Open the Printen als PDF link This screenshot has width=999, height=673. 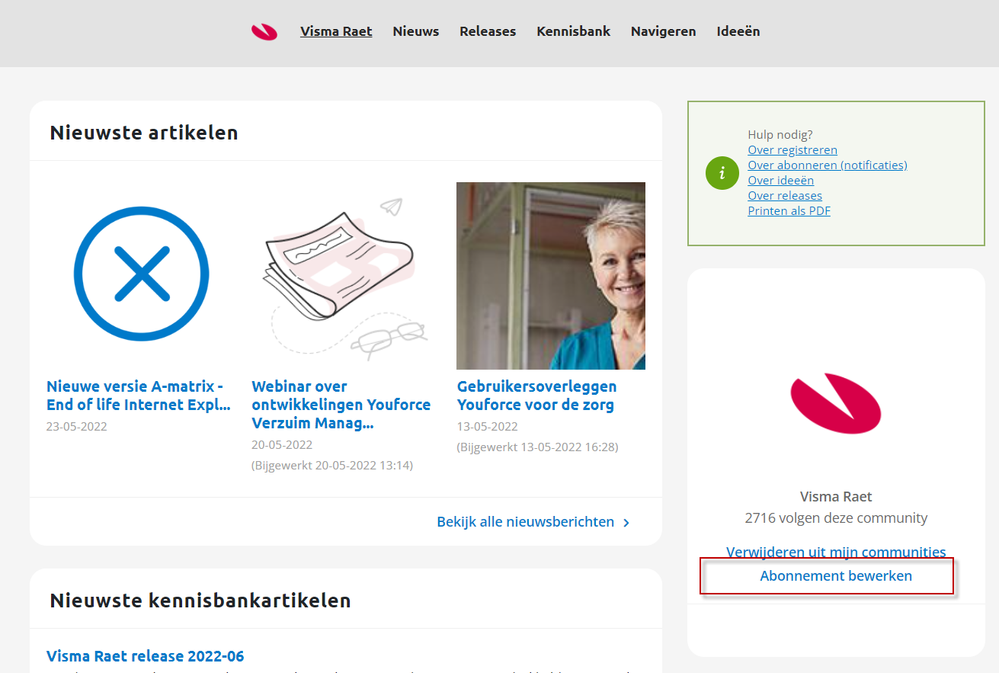pos(789,211)
